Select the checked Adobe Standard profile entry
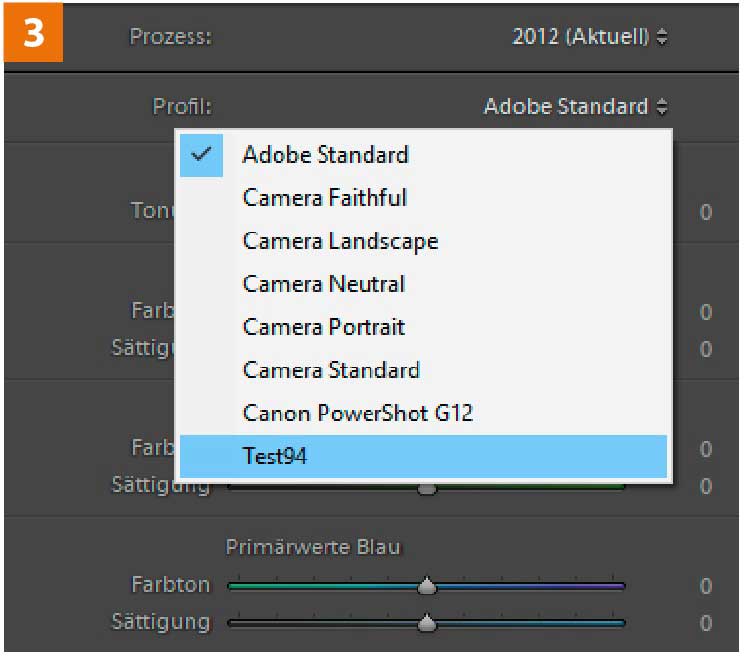This screenshot has height=658, width=745. [x=325, y=155]
